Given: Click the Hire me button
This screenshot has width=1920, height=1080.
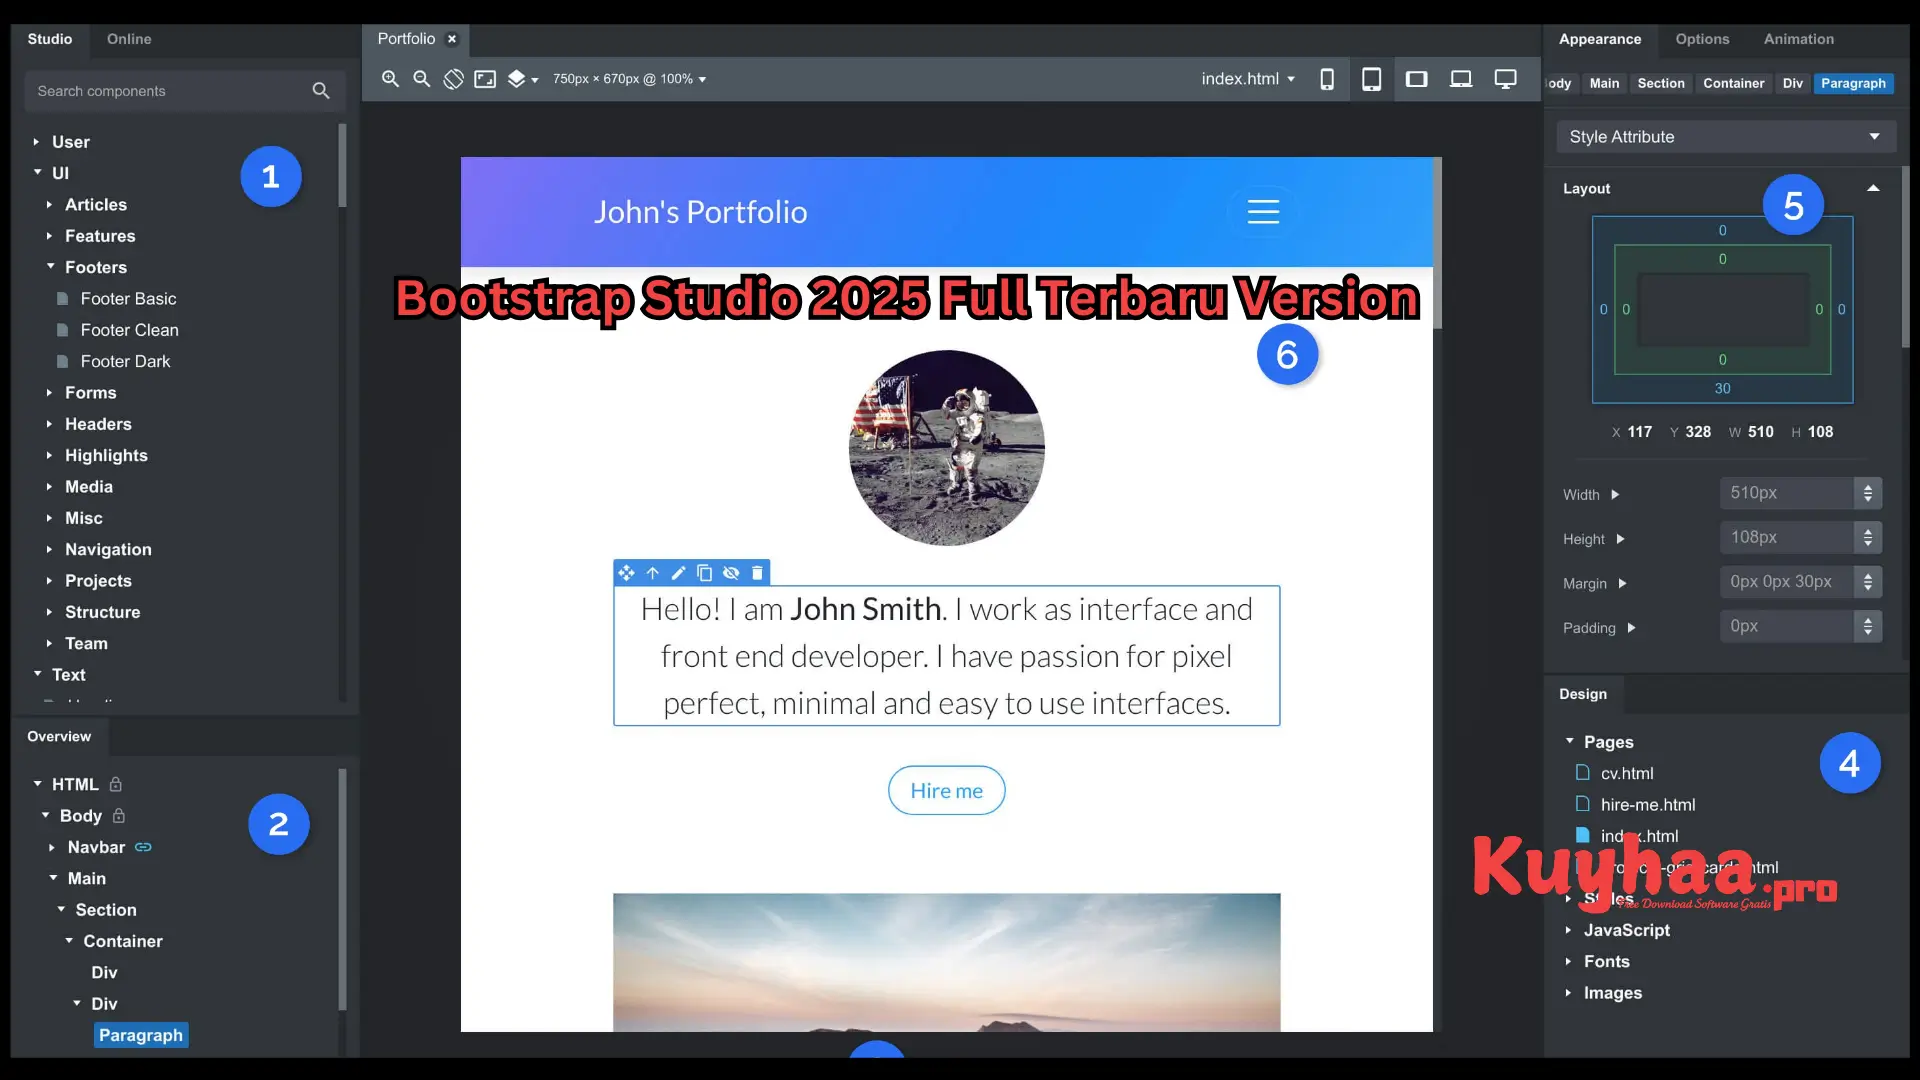Looking at the screenshot, I should point(946,790).
